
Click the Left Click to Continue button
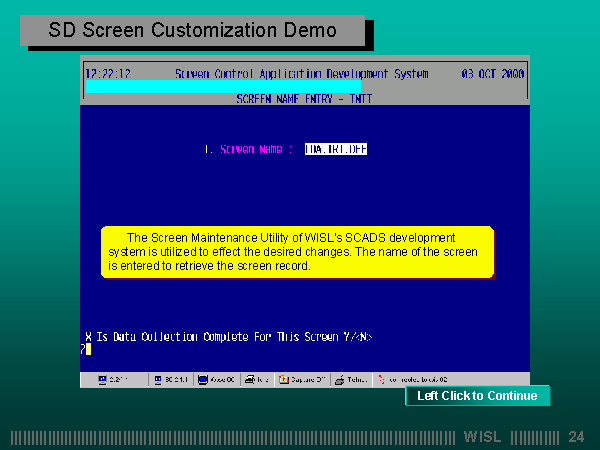pyautogui.click(x=477, y=396)
